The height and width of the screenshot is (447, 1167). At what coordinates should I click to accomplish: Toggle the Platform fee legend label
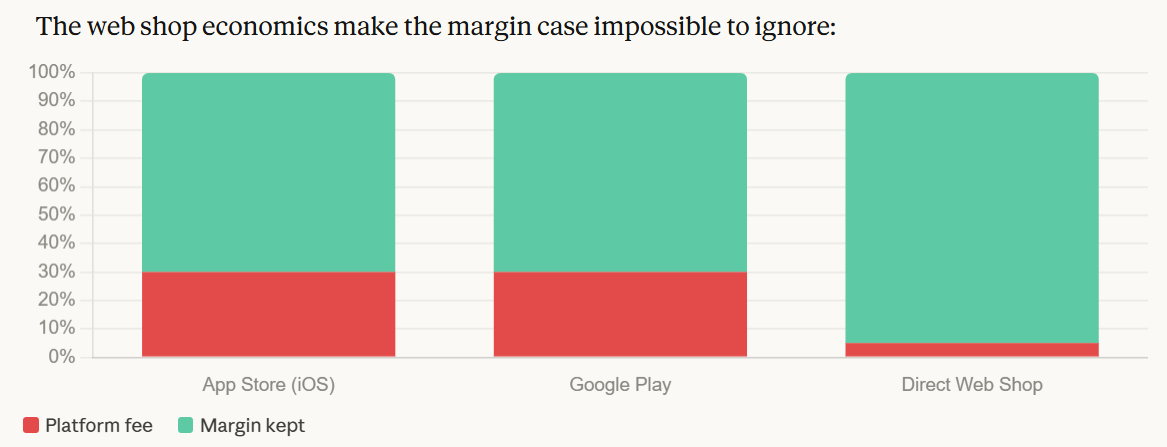[x=99, y=426]
